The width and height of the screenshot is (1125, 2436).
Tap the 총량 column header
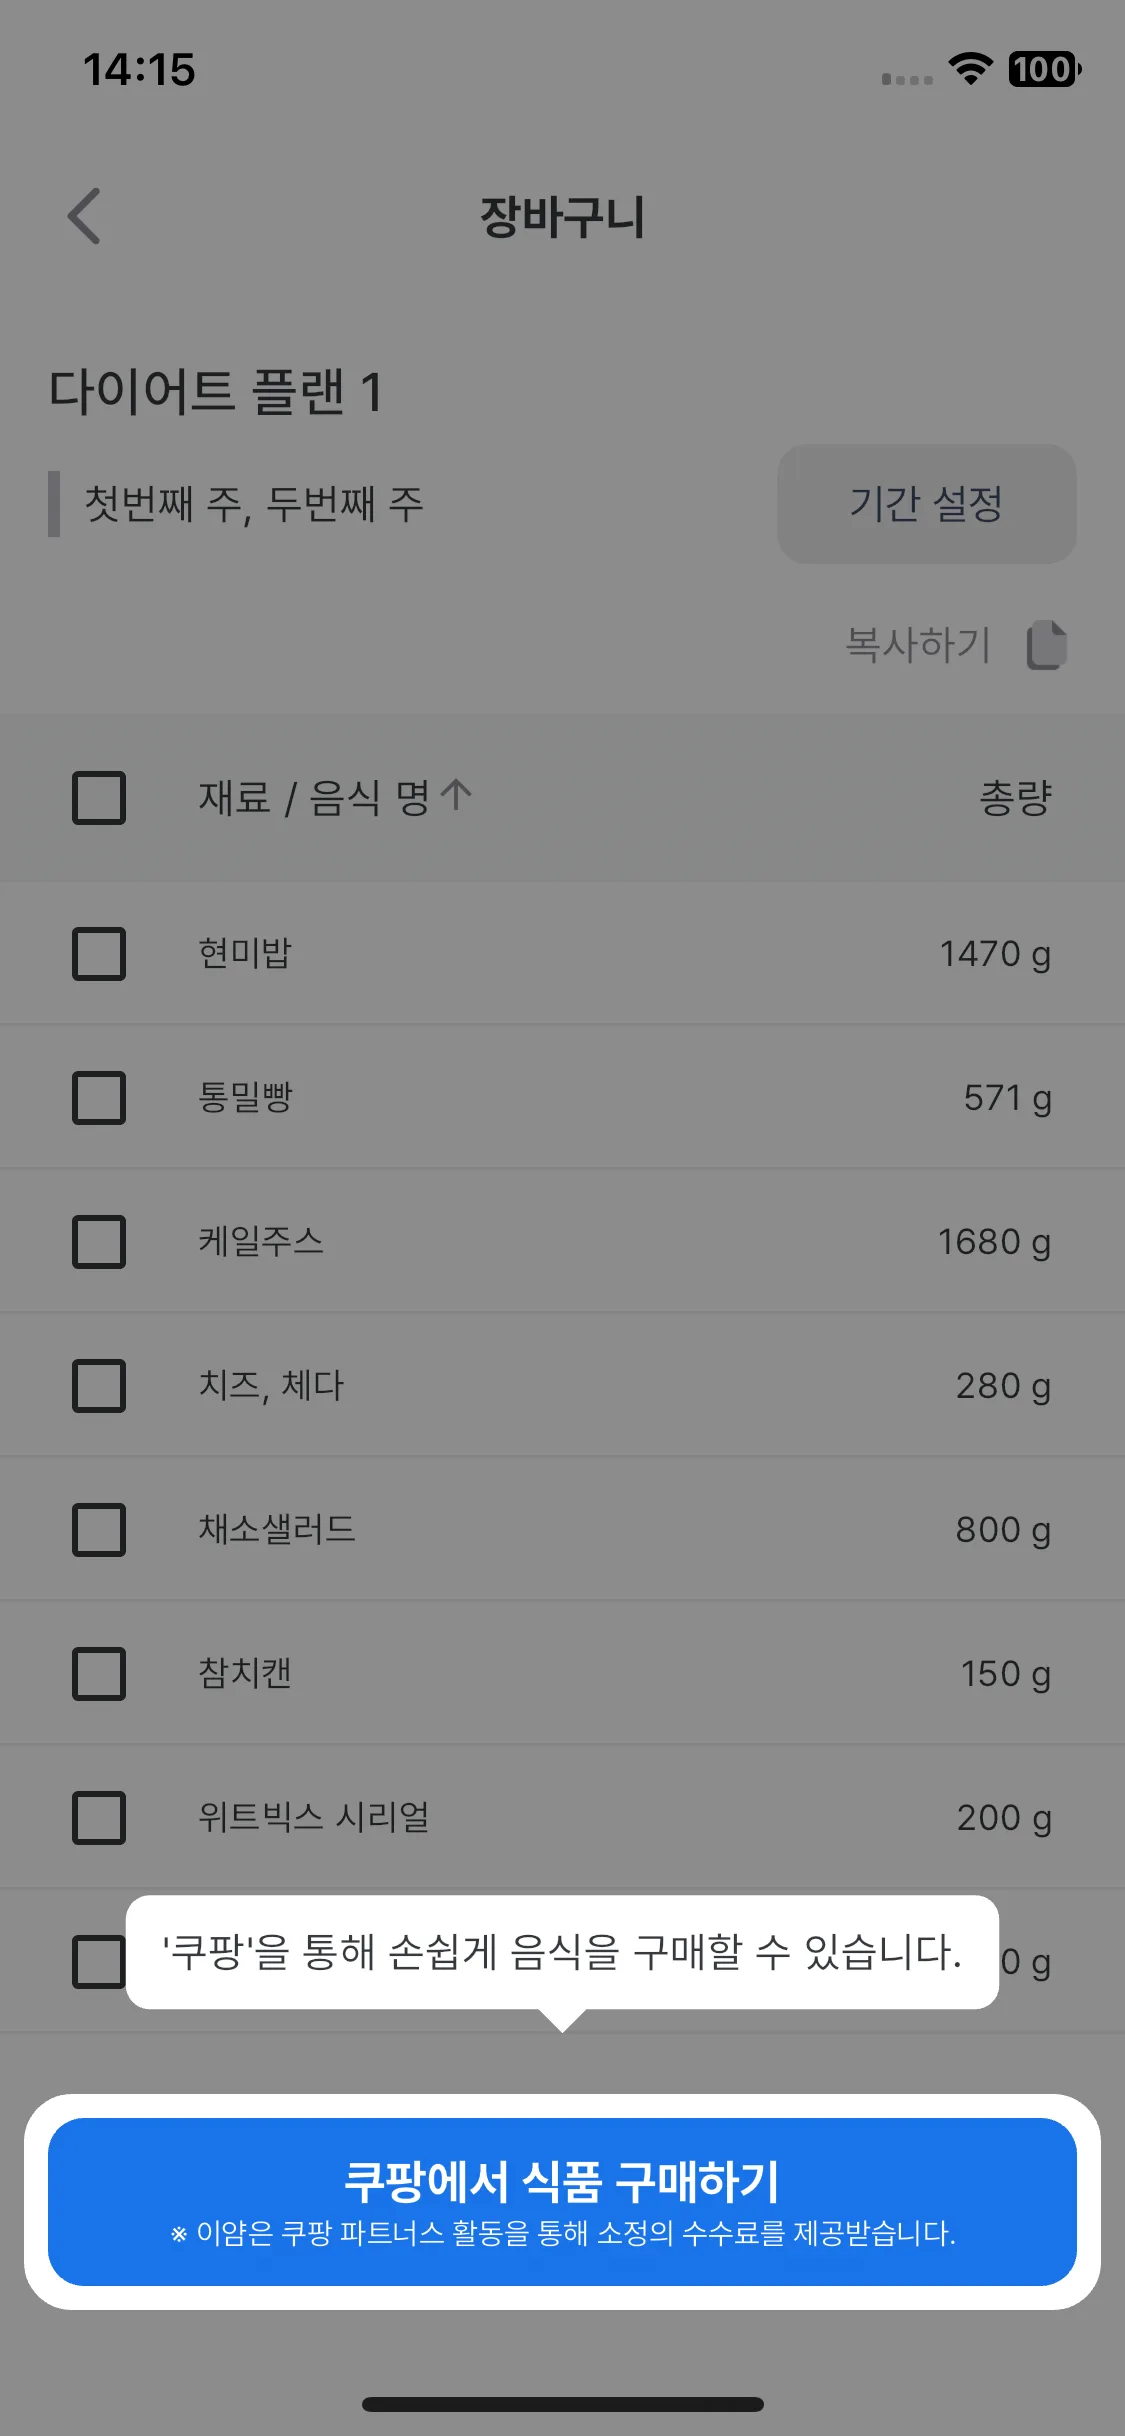coord(1015,798)
